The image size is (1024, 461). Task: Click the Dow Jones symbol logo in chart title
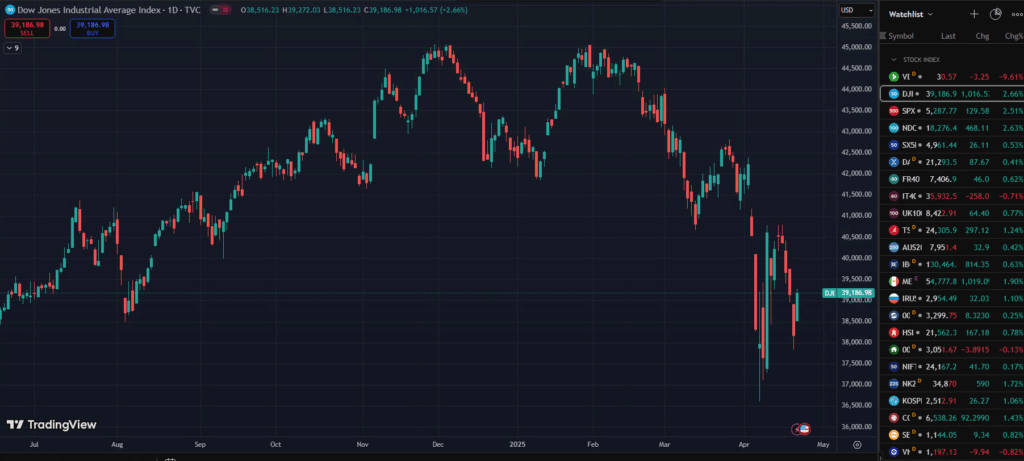click(9, 10)
